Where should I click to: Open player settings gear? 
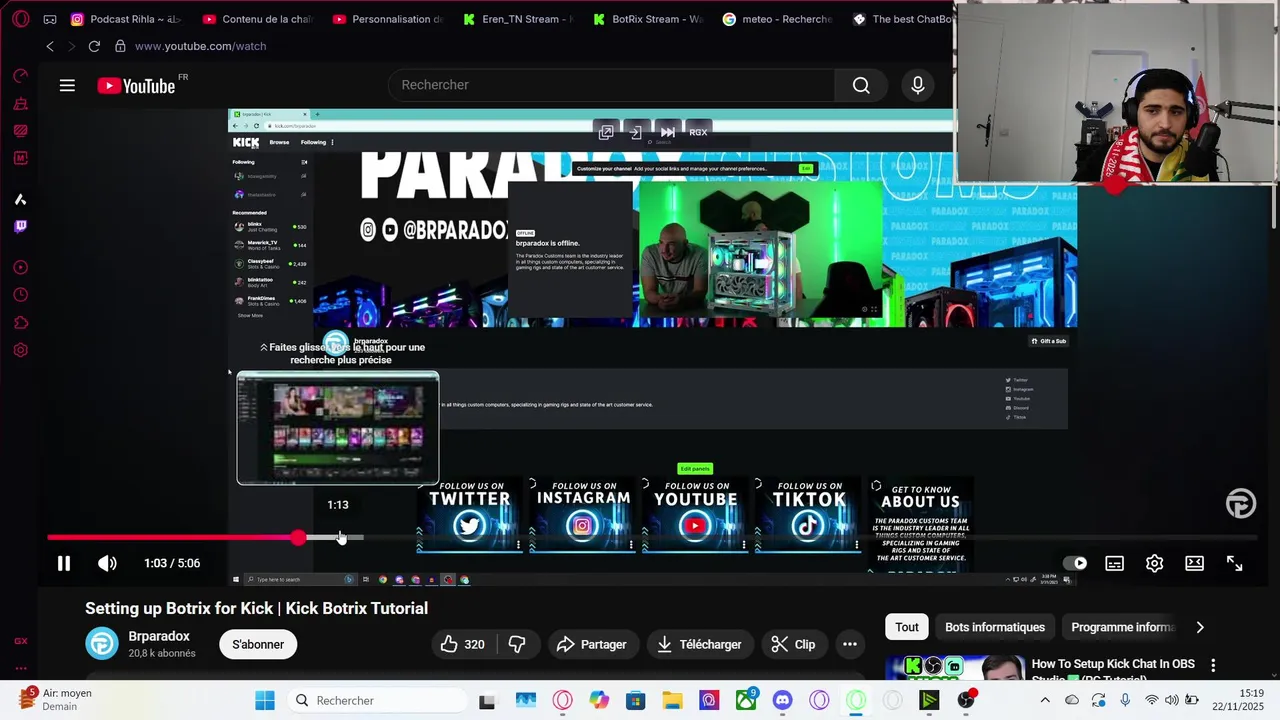(x=1154, y=563)
